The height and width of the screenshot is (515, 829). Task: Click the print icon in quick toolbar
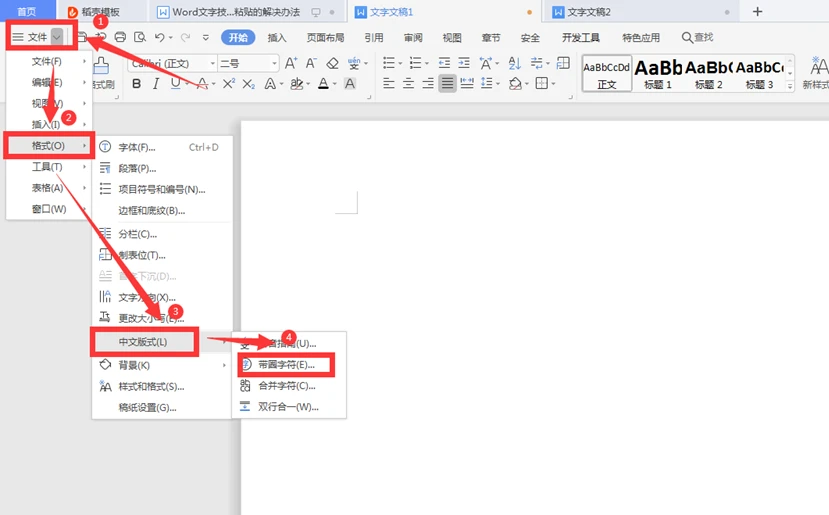[x=120, y=38]
